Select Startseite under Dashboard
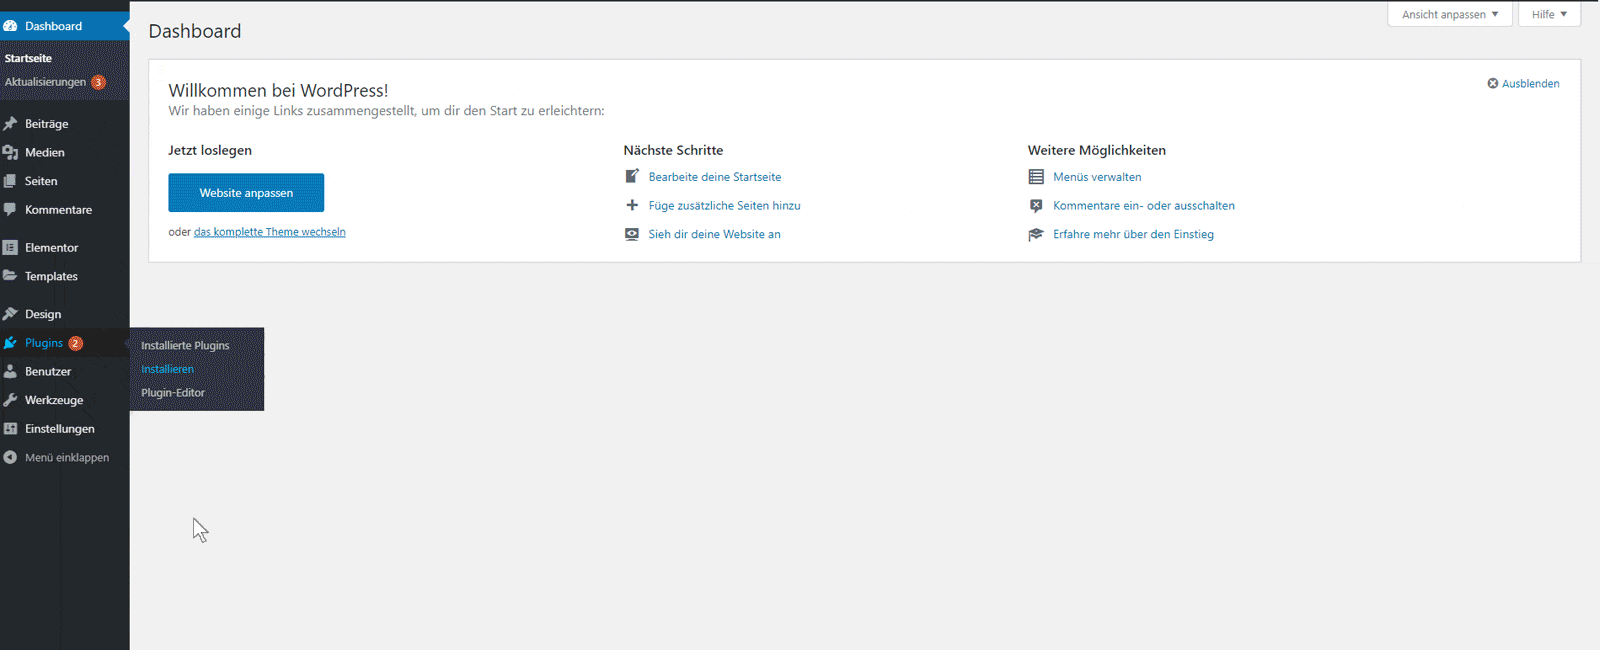The width and height of the screenshot is (1600, 650). click(28, 58)
